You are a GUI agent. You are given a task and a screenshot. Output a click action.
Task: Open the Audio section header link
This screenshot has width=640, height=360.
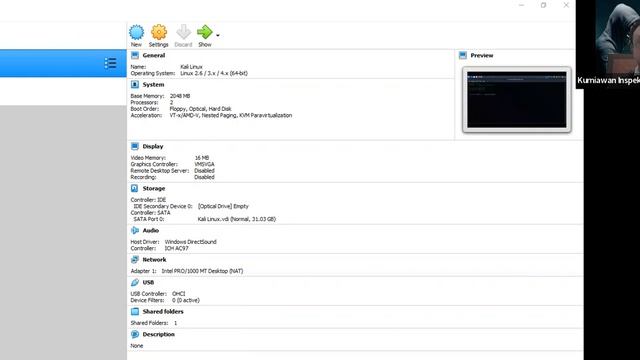pos(151,231)
